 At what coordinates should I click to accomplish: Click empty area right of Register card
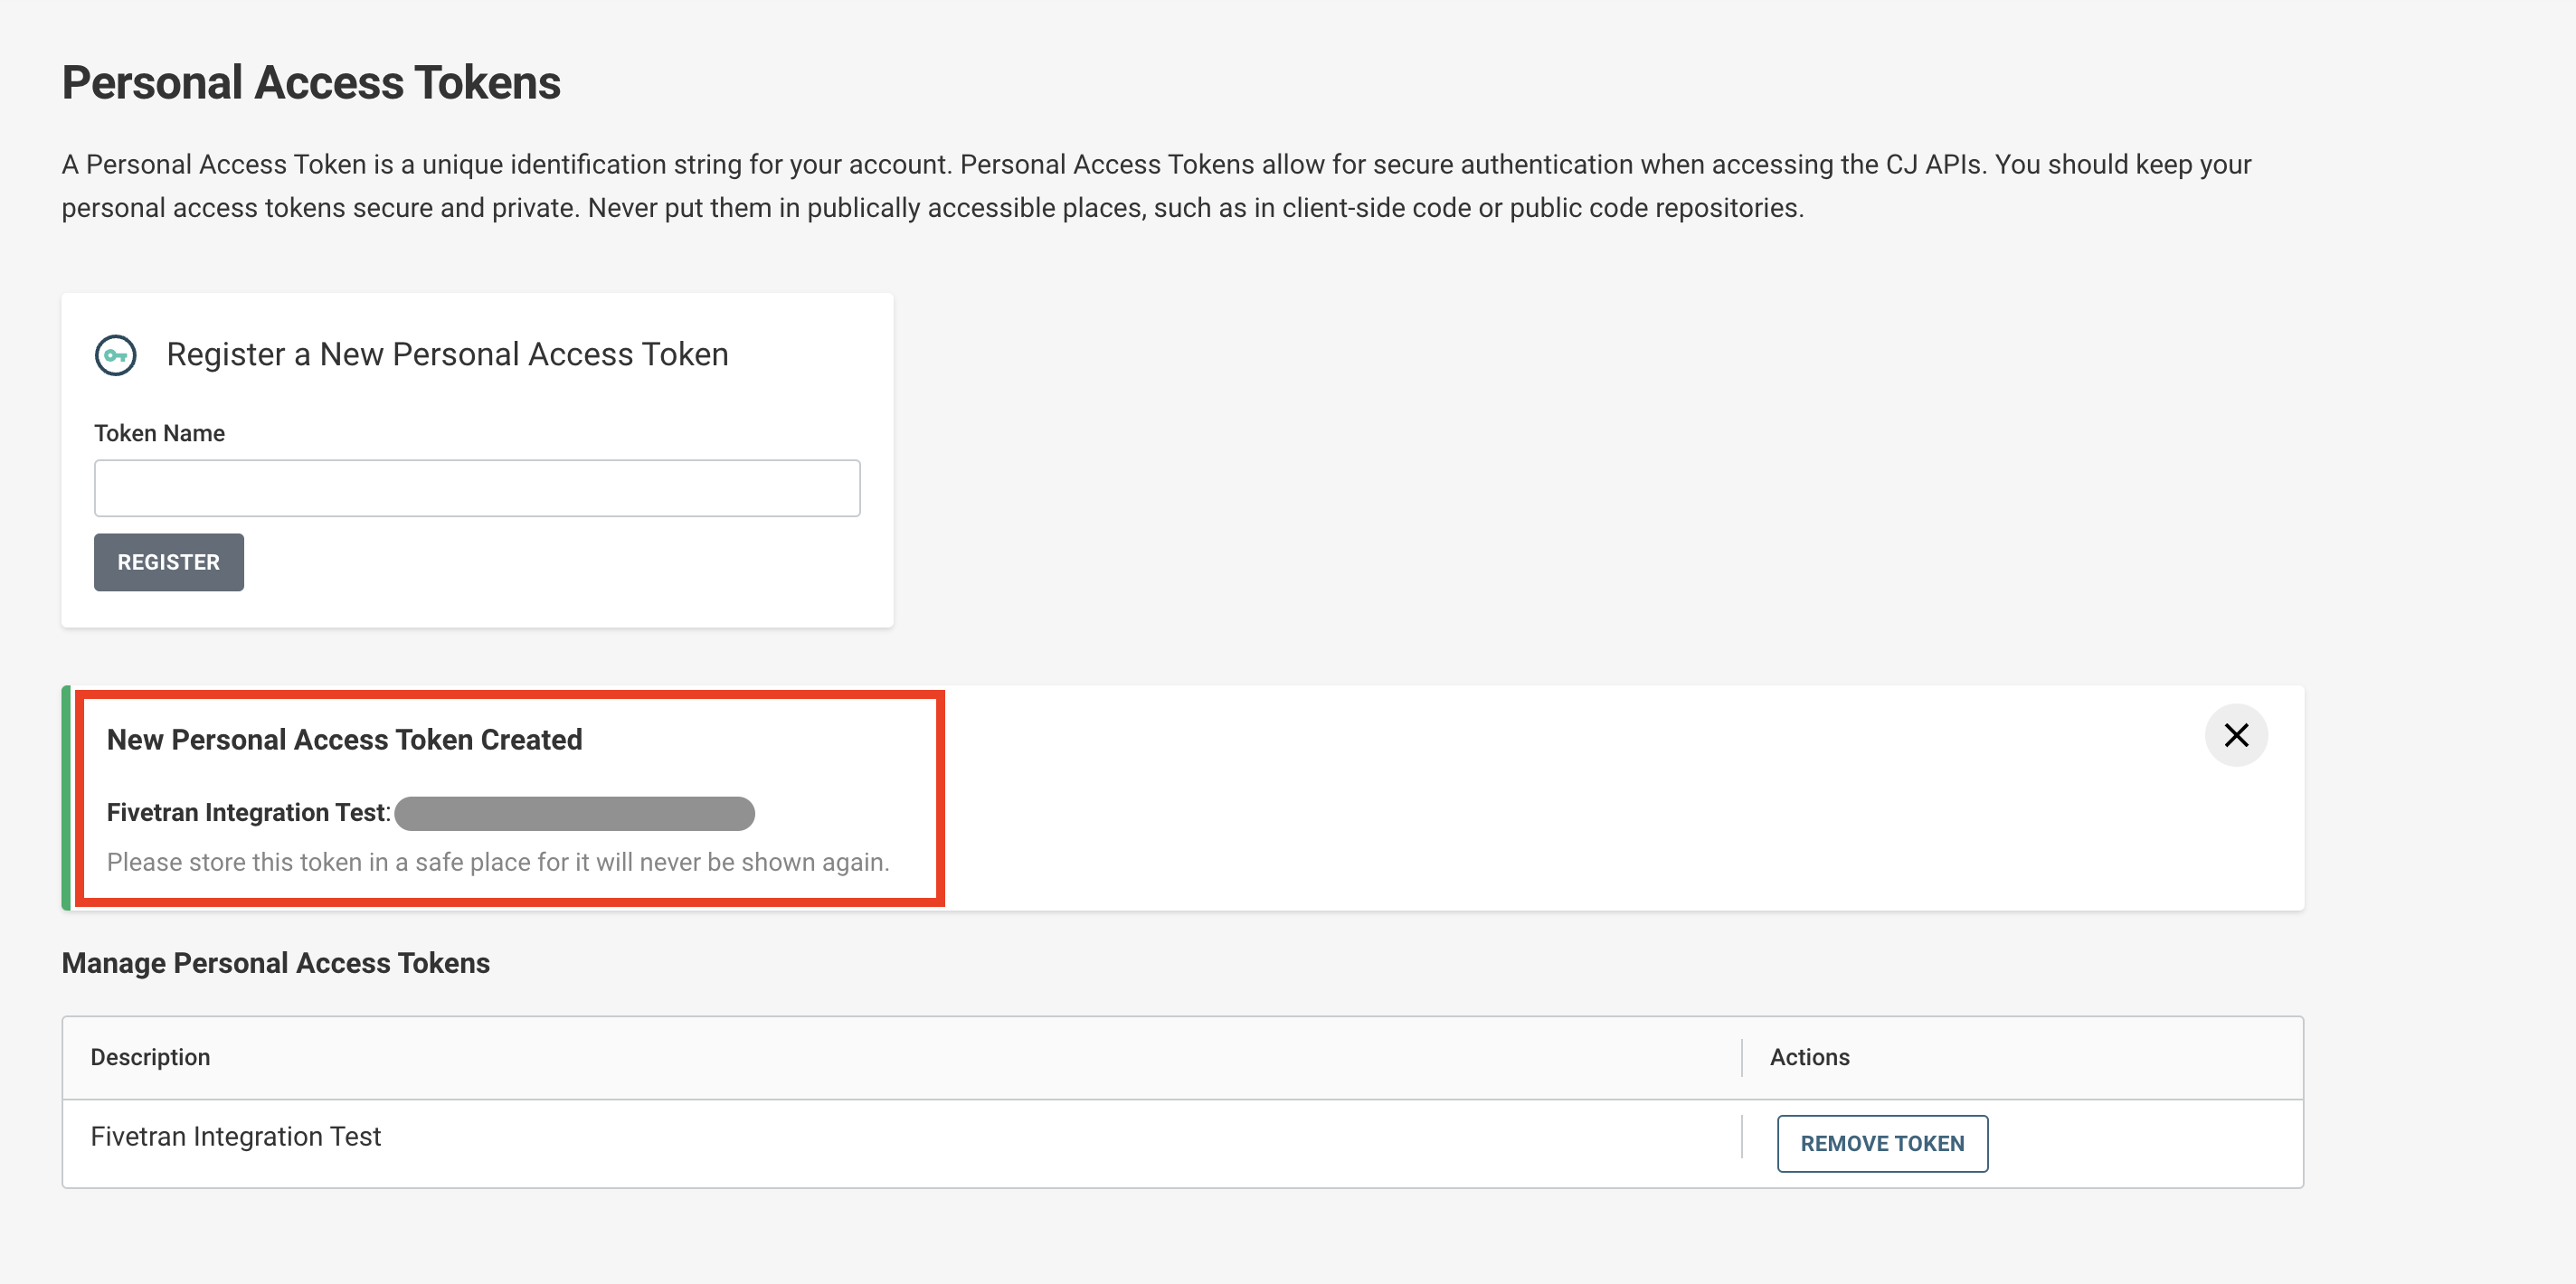click(x=1600, y=460)
